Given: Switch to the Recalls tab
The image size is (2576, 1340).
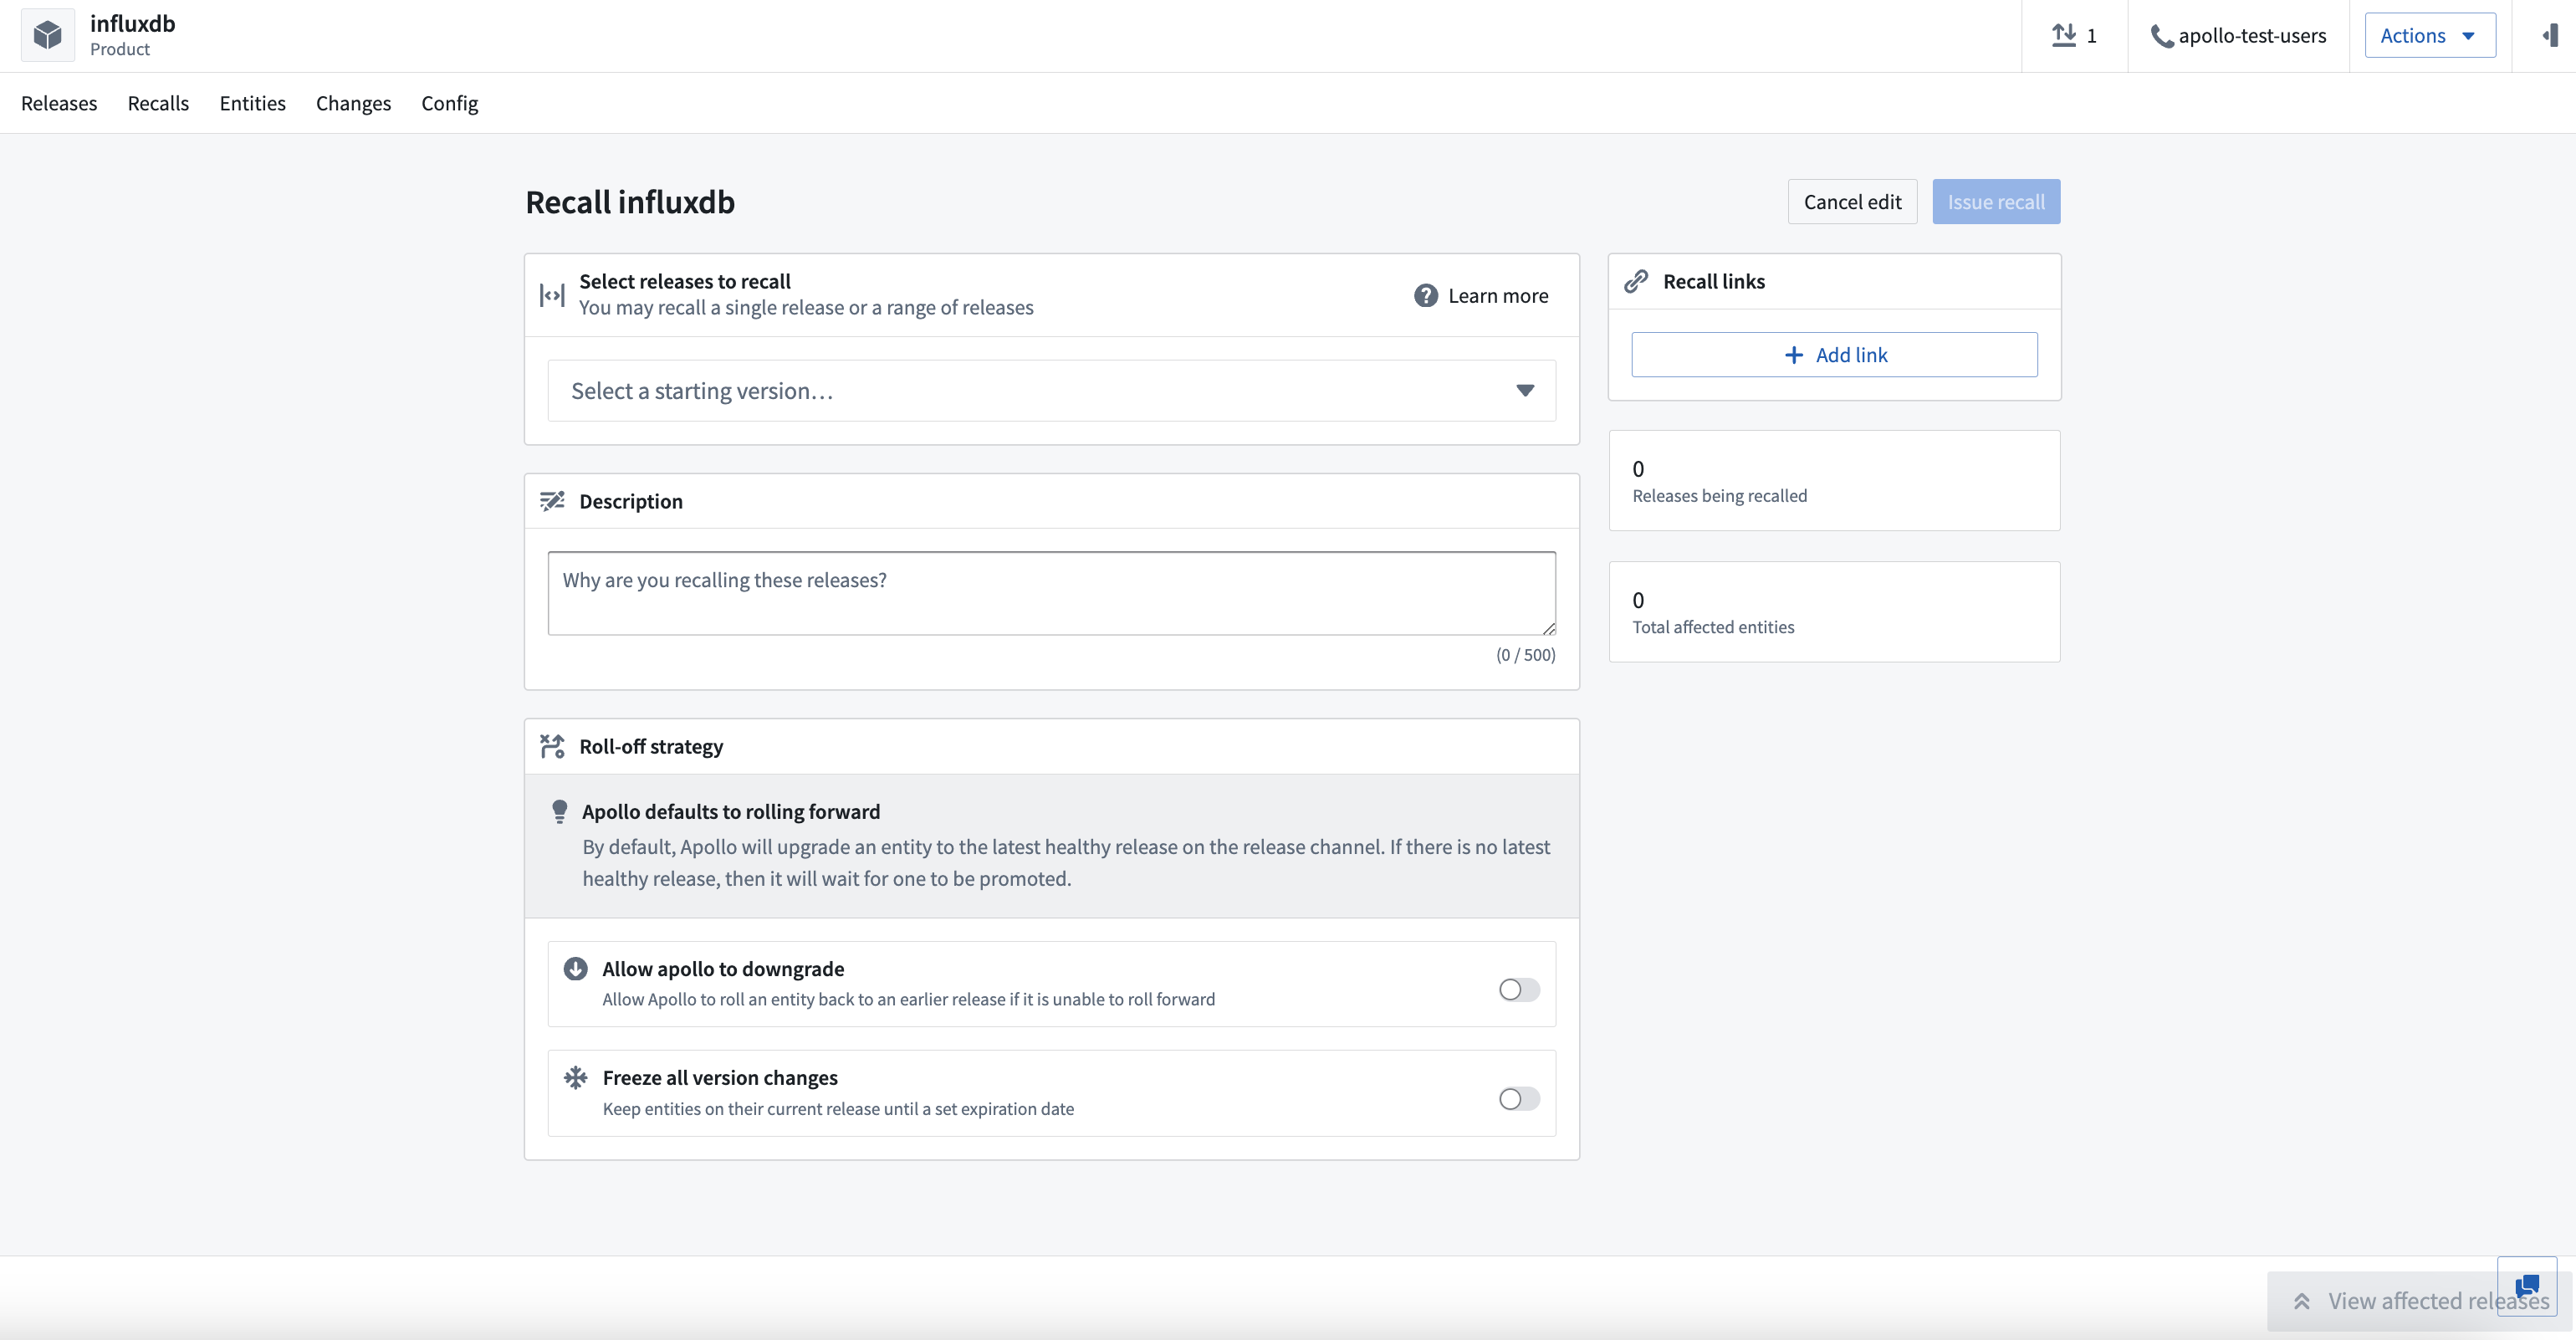Looking at the screenshot, I should [x=158, y=103].
